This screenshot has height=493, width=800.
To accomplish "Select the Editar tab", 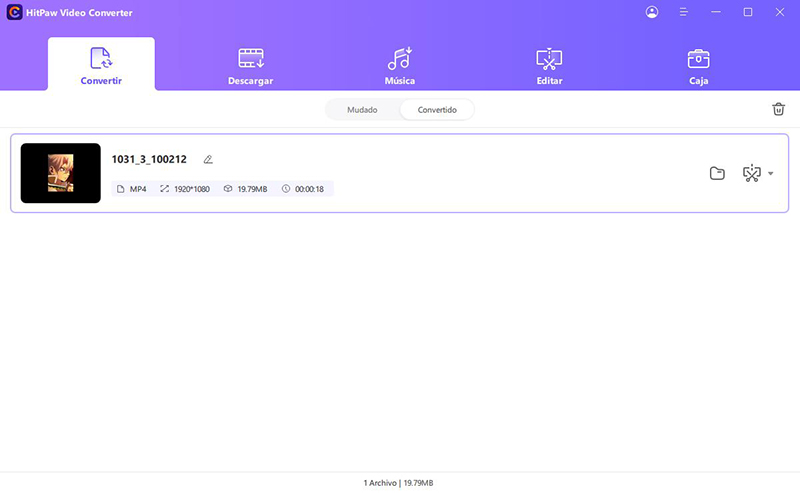I will click(x=549, y=65).
